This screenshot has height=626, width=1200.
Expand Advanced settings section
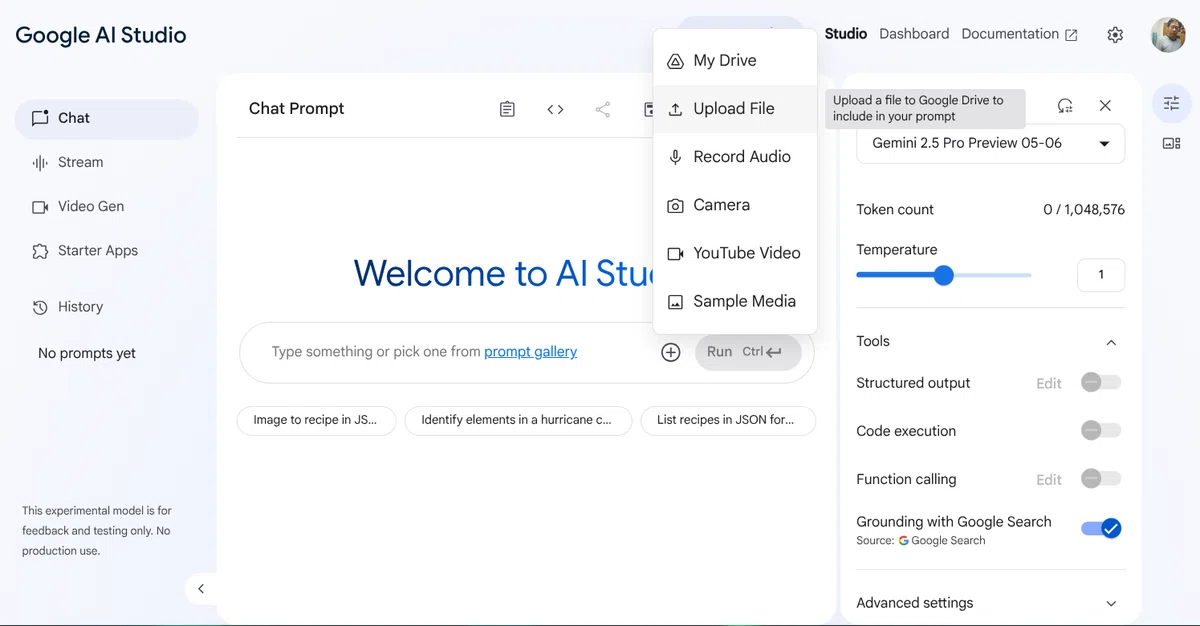(990, 603)
